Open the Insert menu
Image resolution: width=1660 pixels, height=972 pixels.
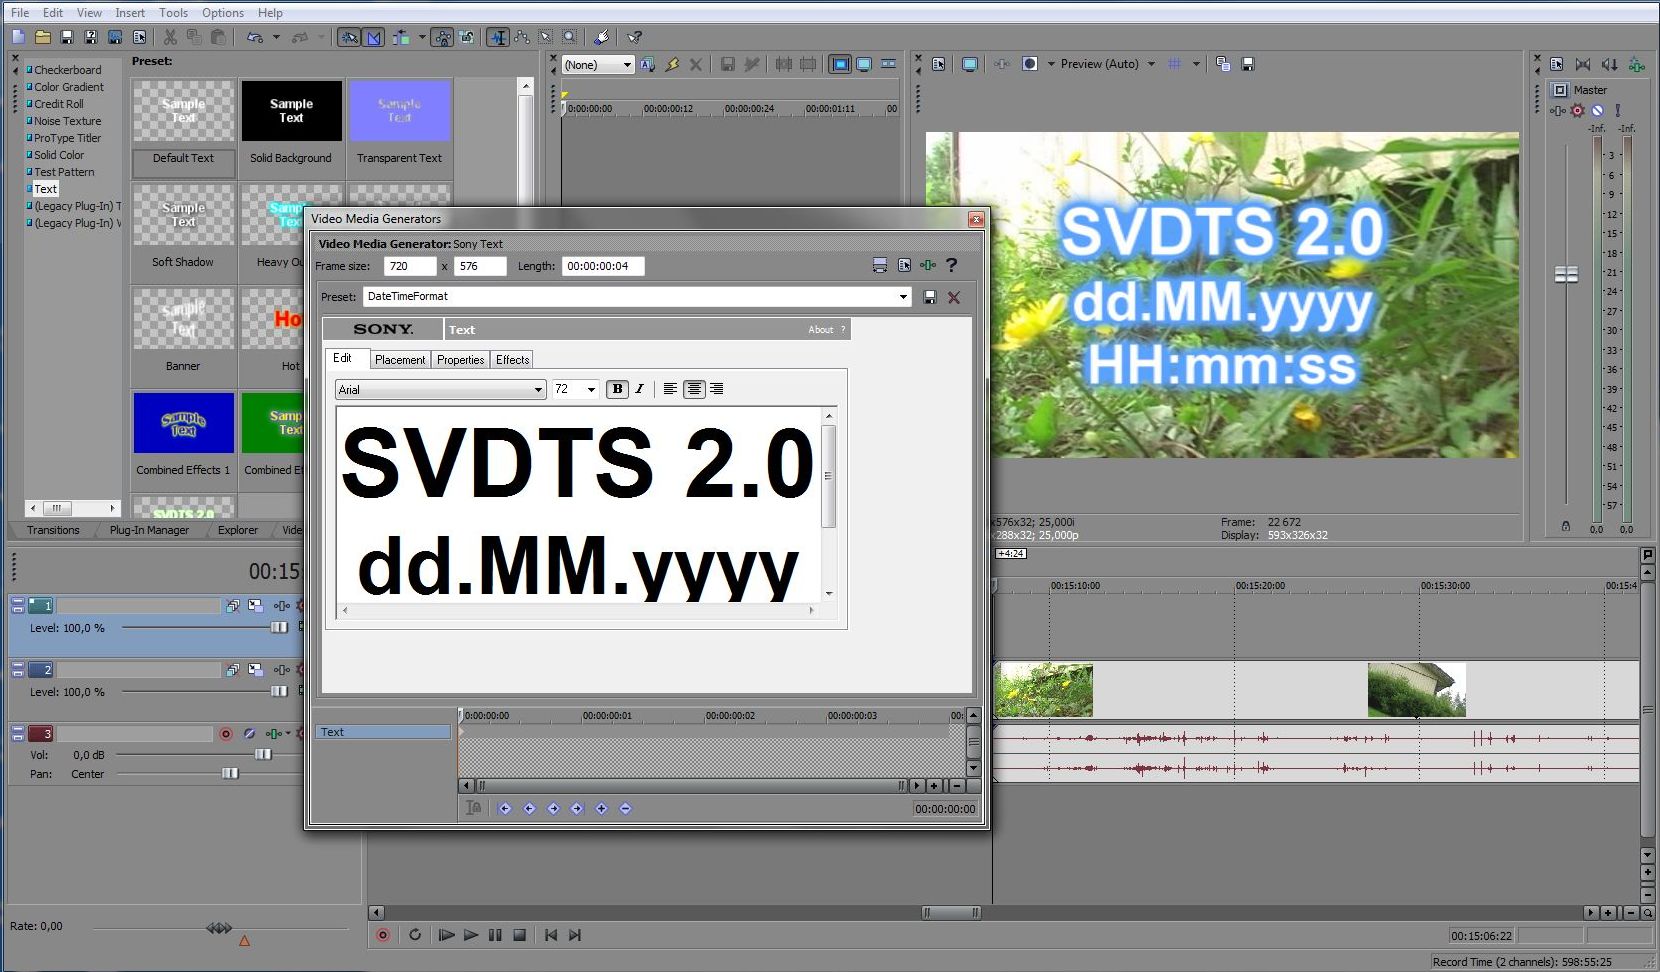130,13
